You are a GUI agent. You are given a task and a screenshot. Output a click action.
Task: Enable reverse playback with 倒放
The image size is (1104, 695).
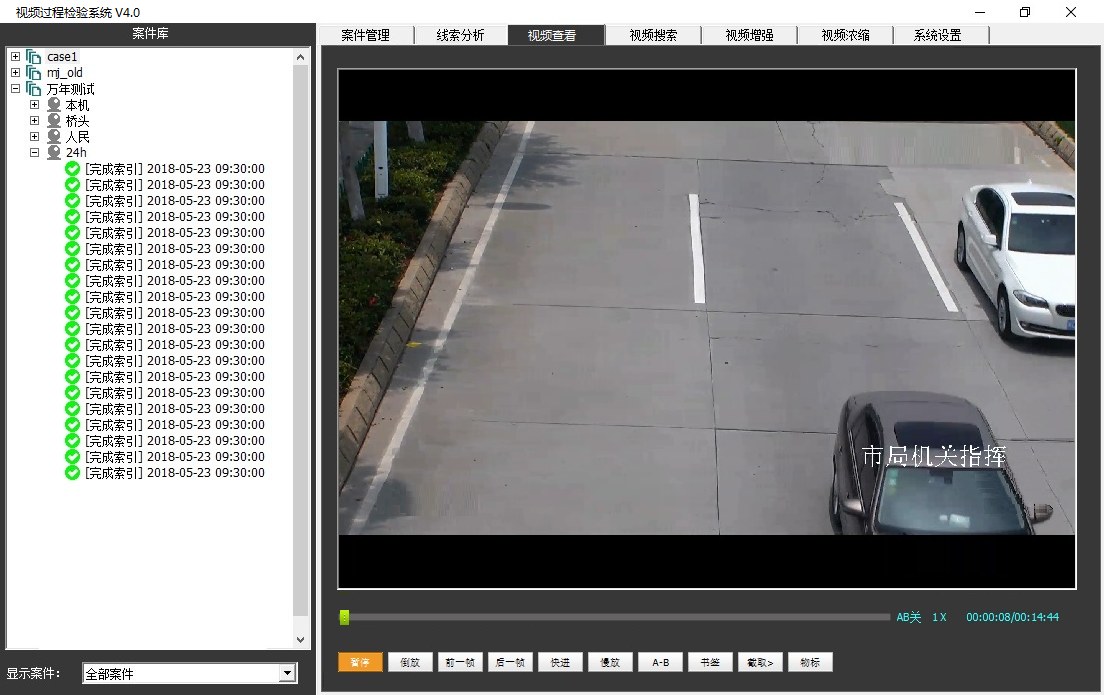pos(410,661)
